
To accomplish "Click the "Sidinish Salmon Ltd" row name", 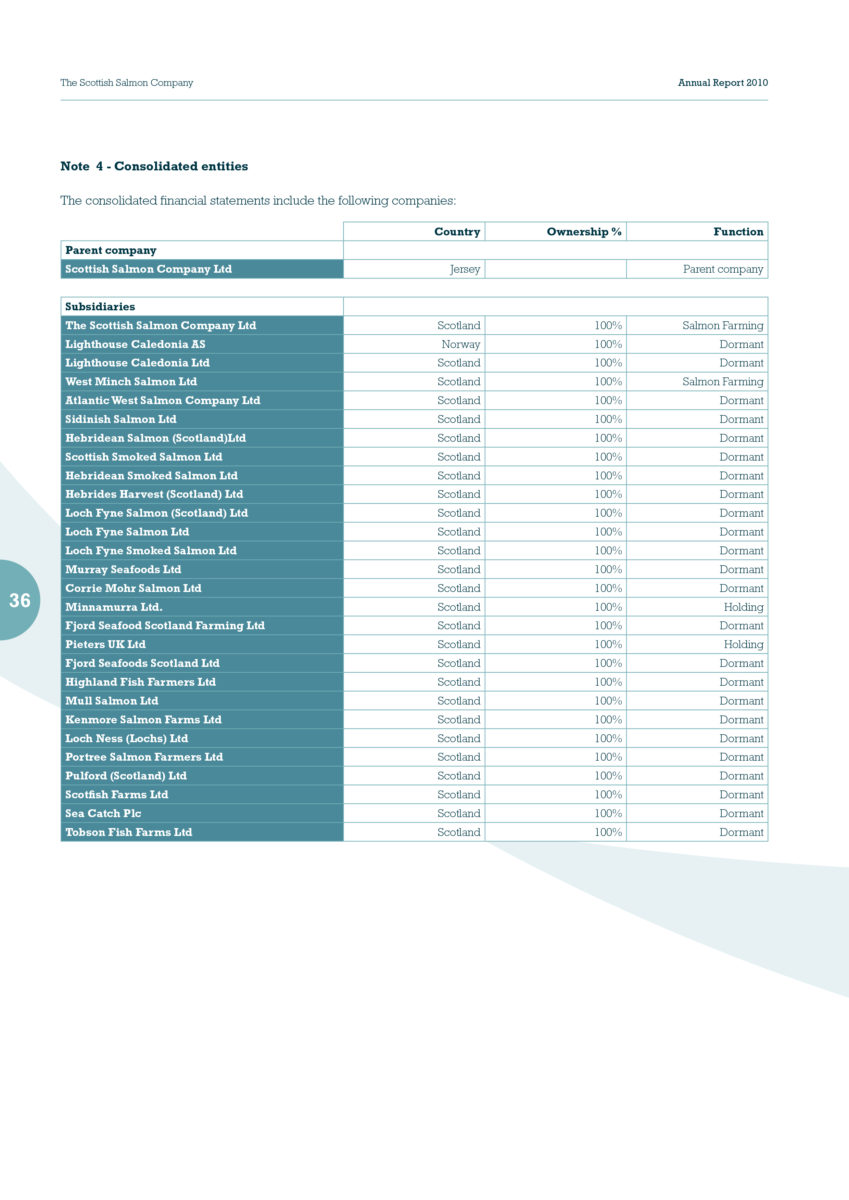I will [x=121, y=419].
